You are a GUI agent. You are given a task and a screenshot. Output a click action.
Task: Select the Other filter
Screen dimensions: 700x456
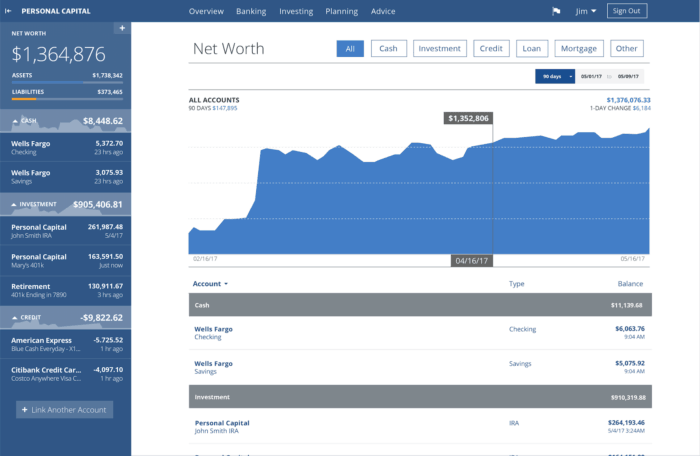[627, 49]
